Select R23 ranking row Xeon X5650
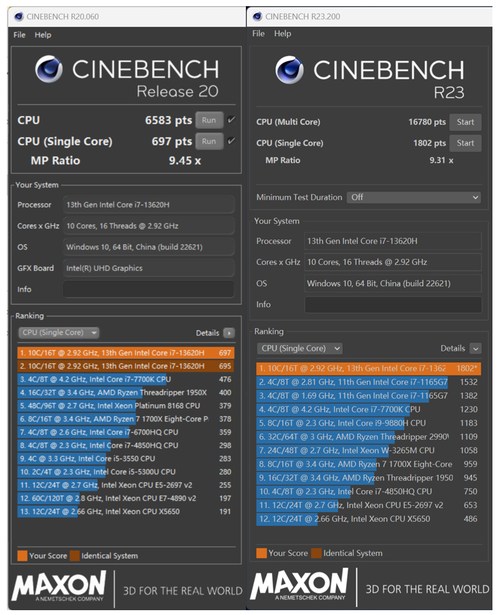The width and height of the screenshot is (500, 615). pos(369,519)
